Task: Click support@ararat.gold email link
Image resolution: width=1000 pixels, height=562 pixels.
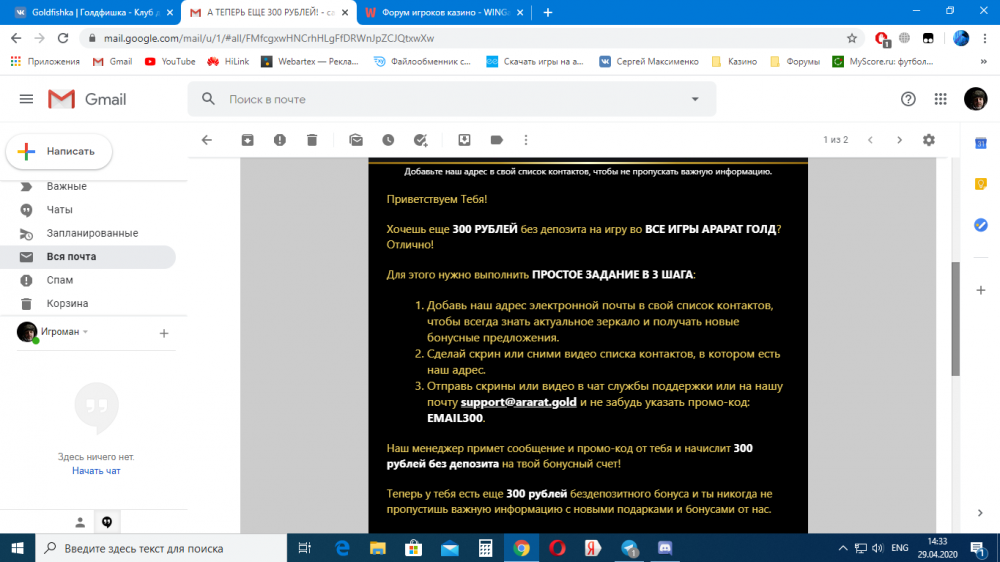Action: 518,402
